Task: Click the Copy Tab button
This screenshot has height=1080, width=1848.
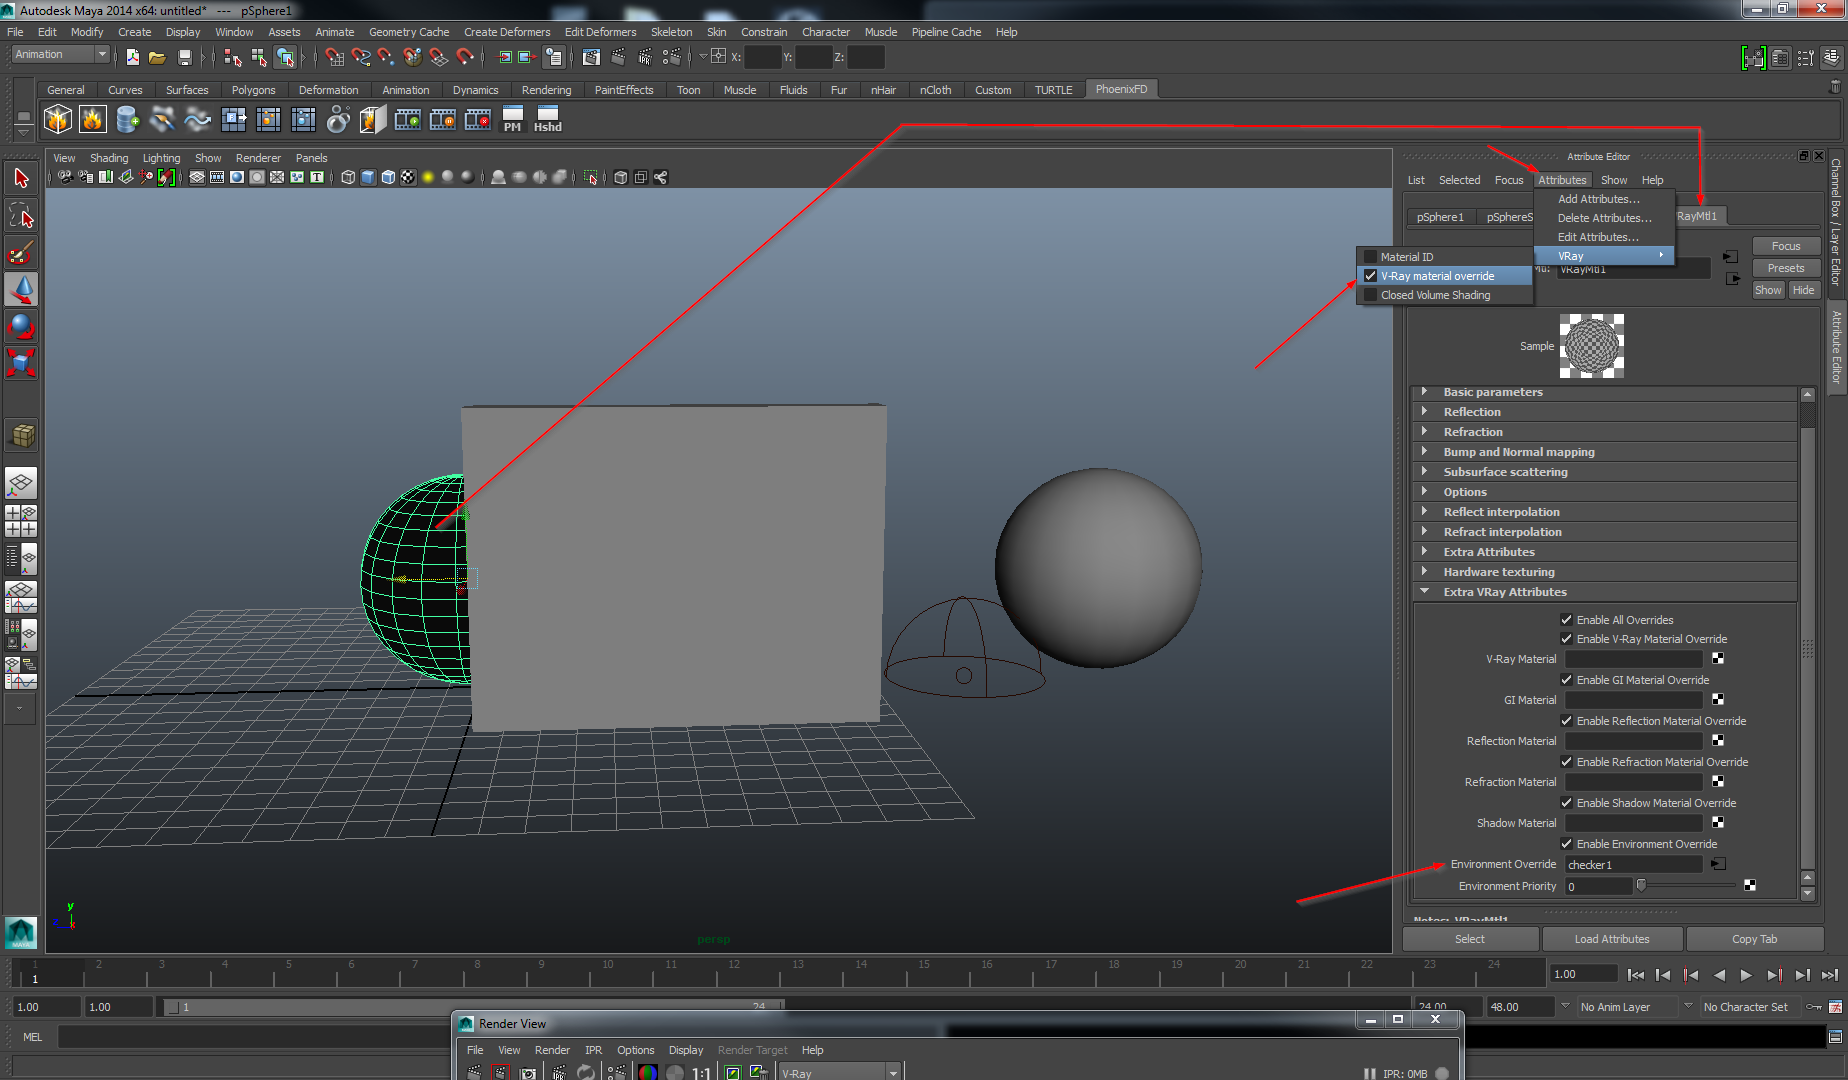Action: click(1754, 939)
